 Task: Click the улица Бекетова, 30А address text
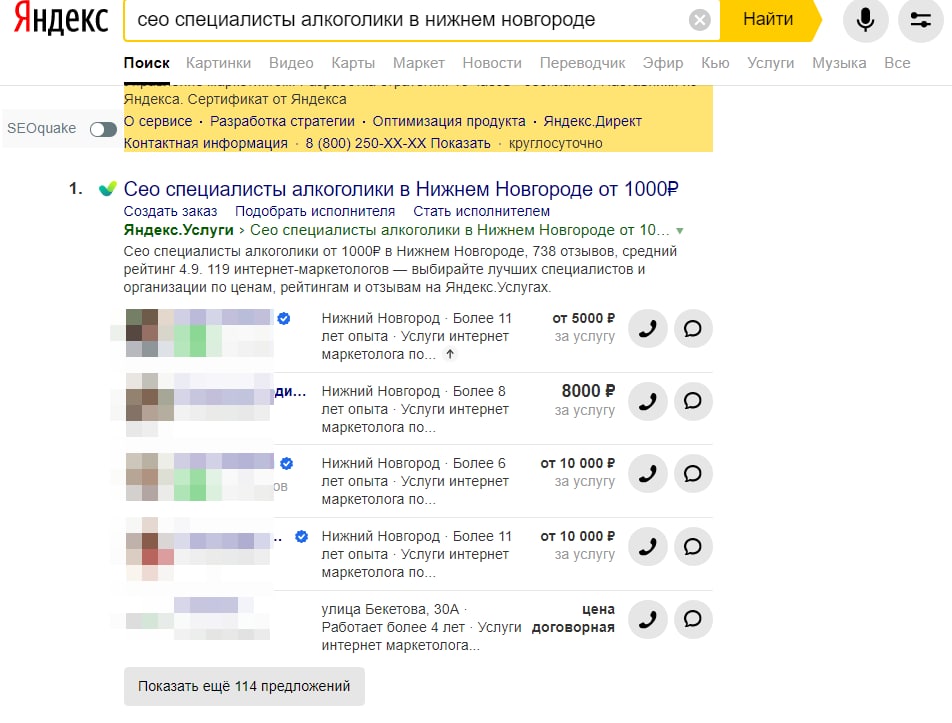point(390,609)
